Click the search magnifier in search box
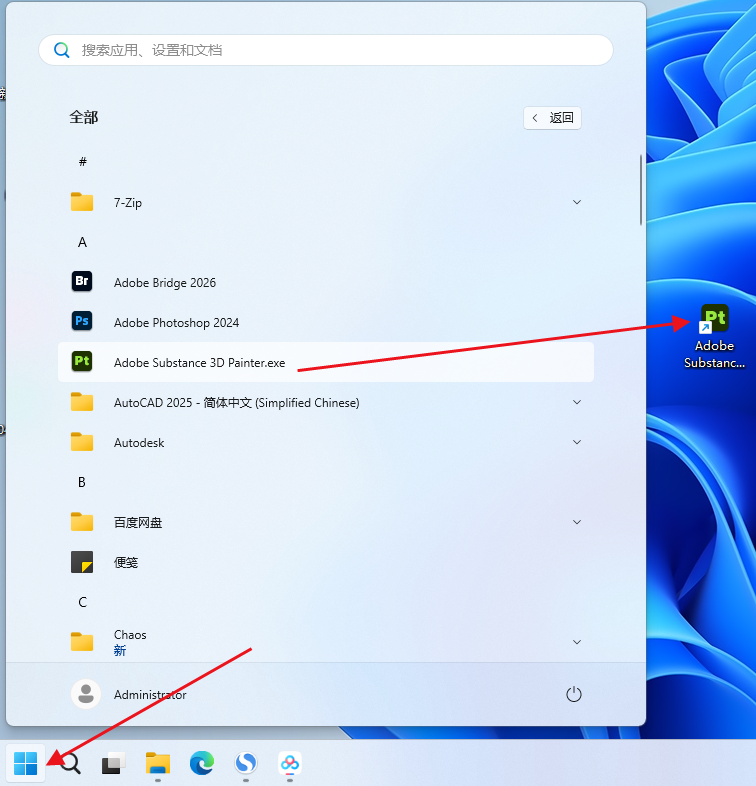Viewport: 756px width, 786px height. (x=62, y=50)
